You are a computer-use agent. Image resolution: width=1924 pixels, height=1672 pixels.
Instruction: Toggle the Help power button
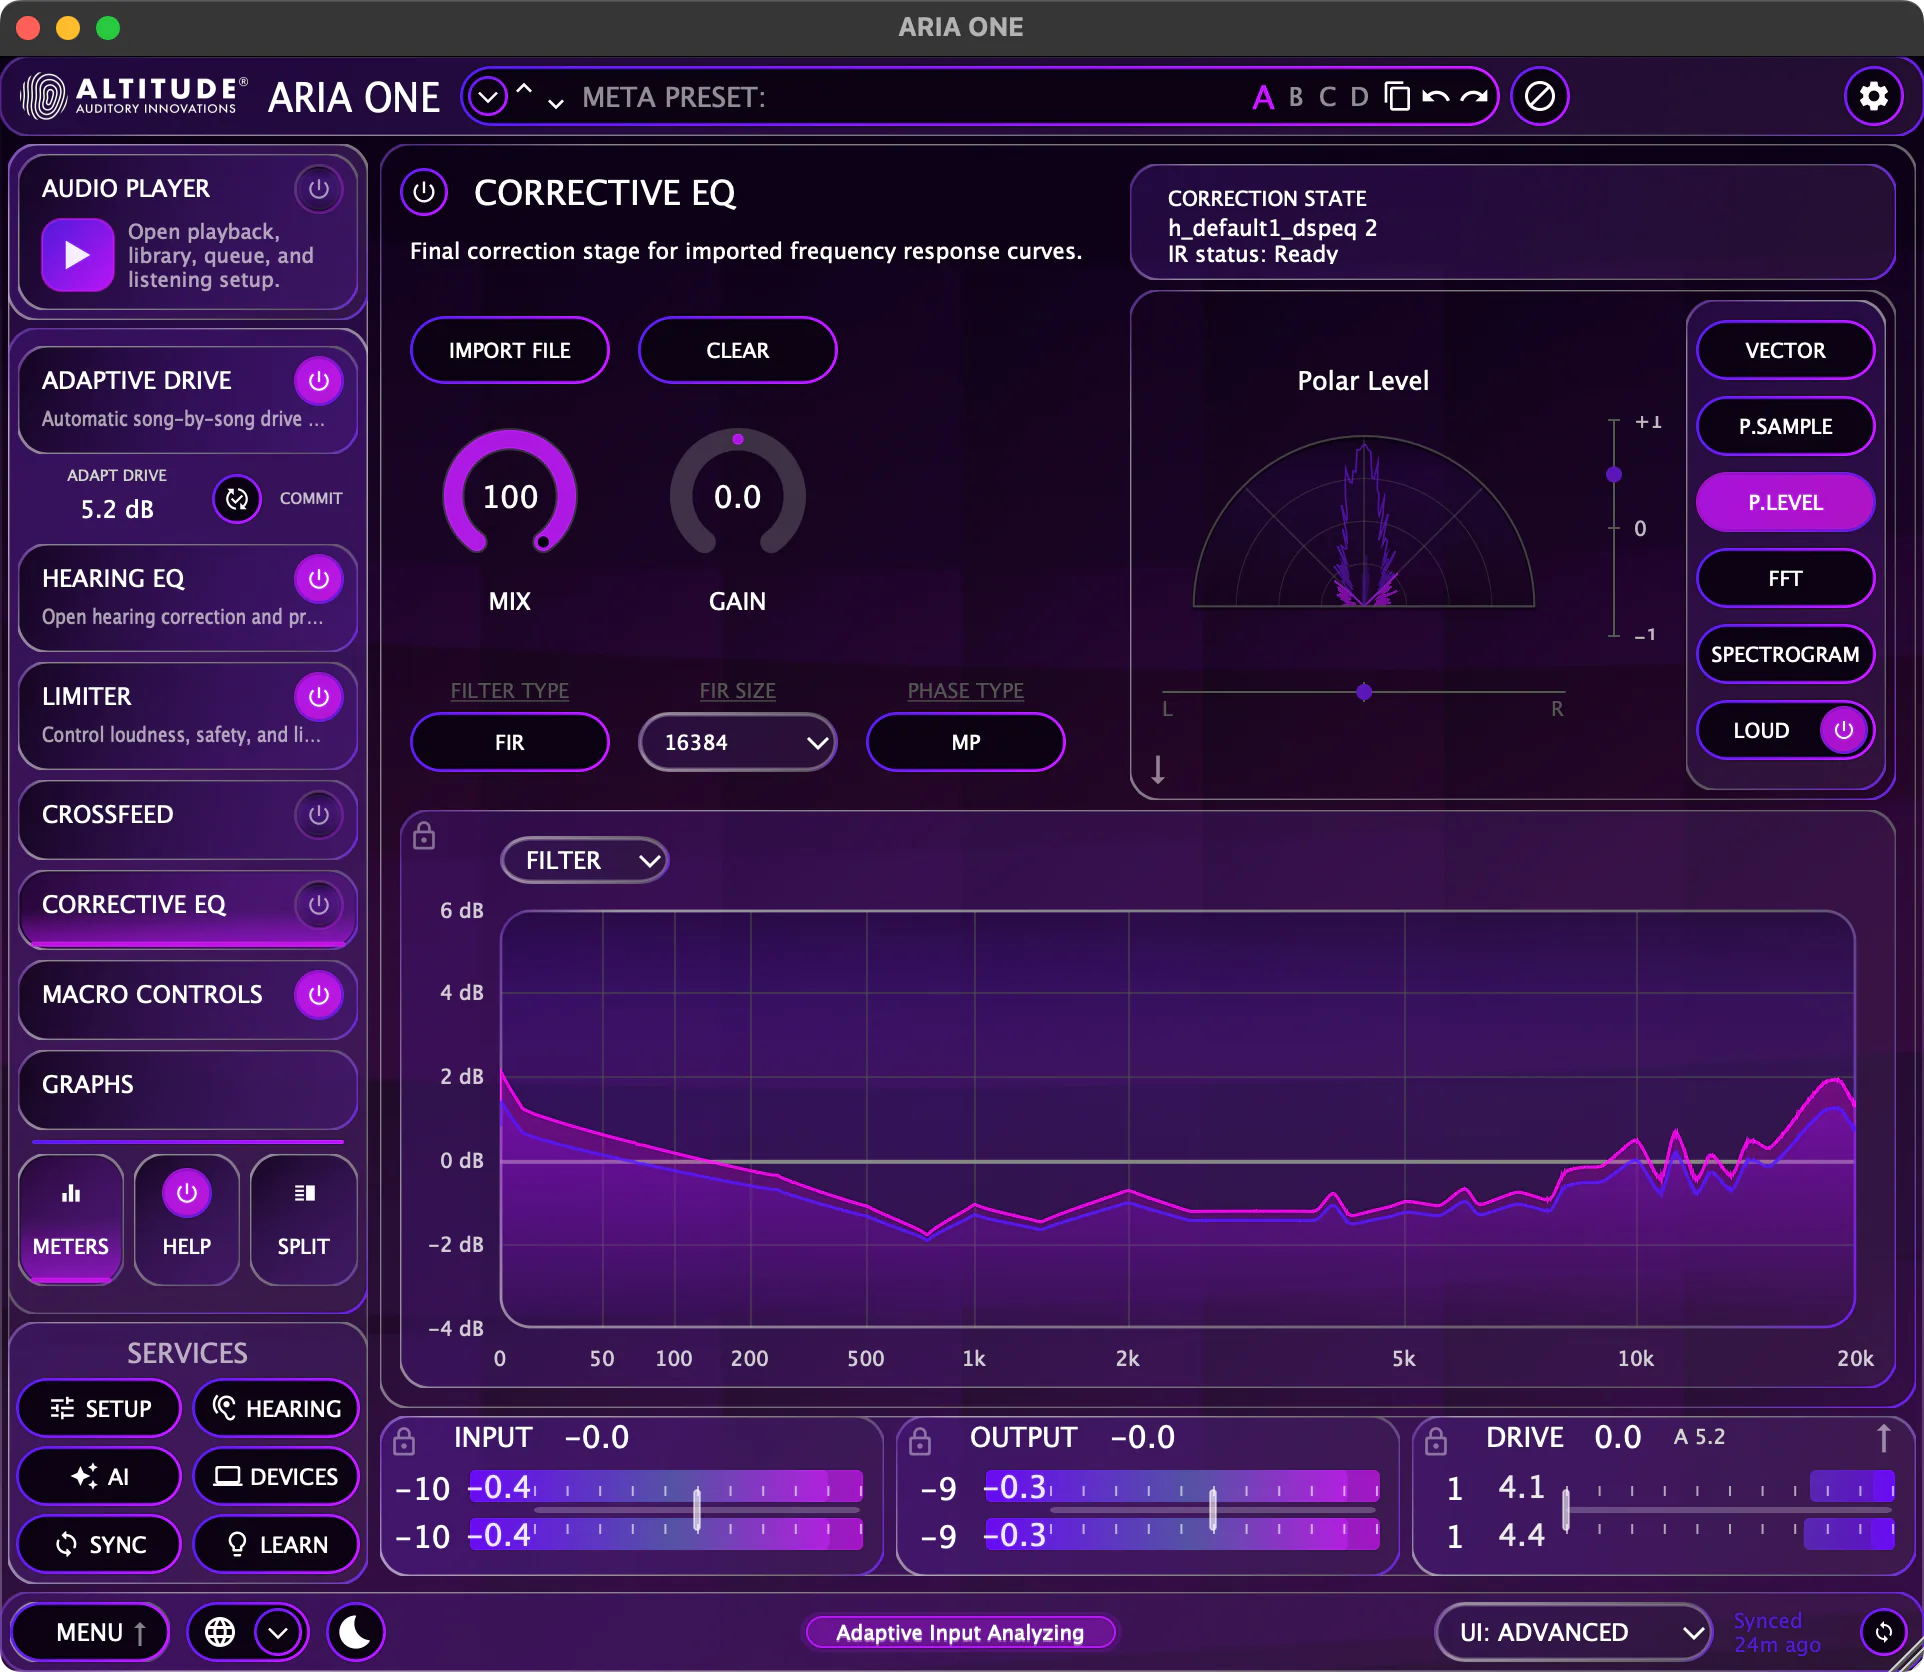click(x=187, y=1193)
